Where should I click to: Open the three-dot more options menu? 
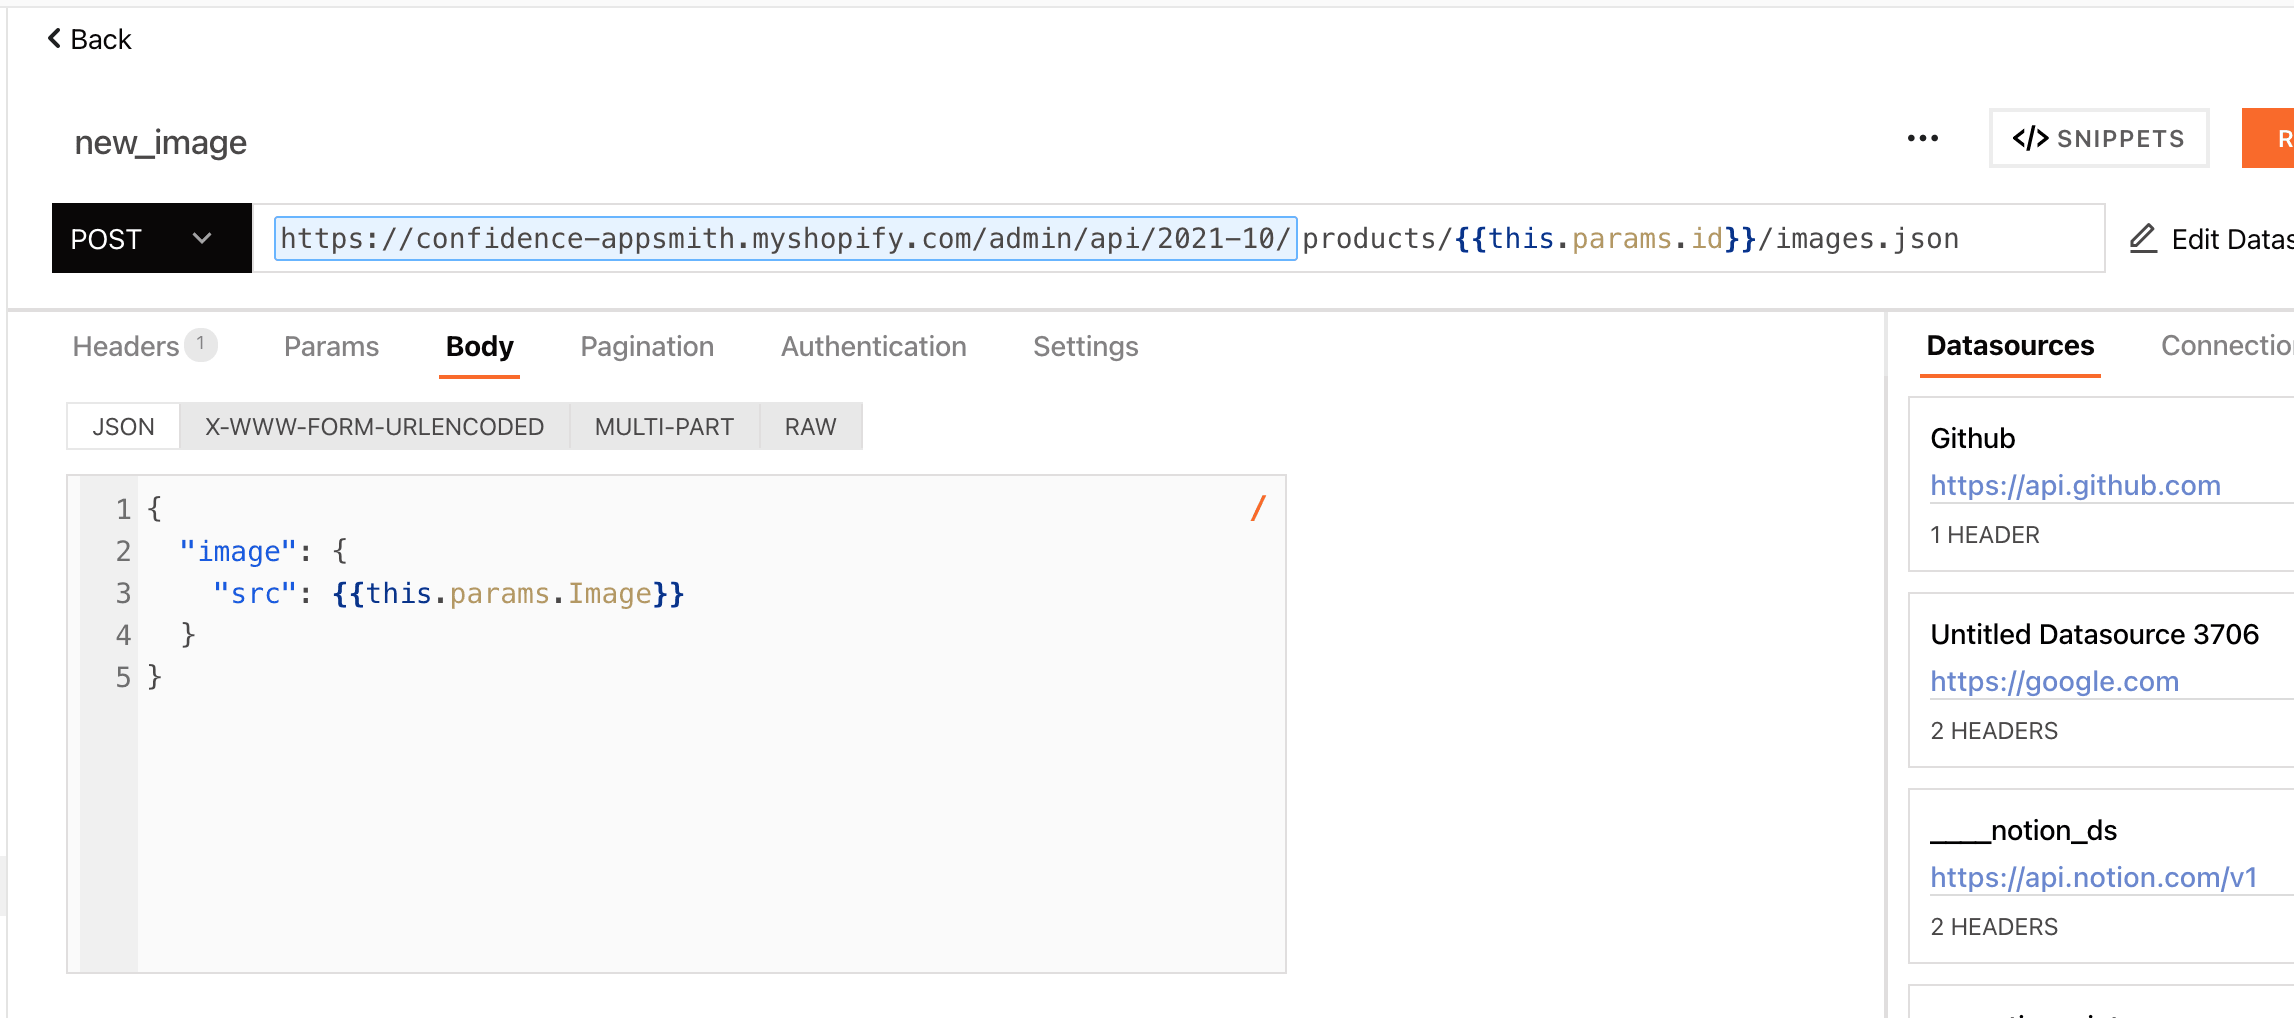tap(1922, 139)
